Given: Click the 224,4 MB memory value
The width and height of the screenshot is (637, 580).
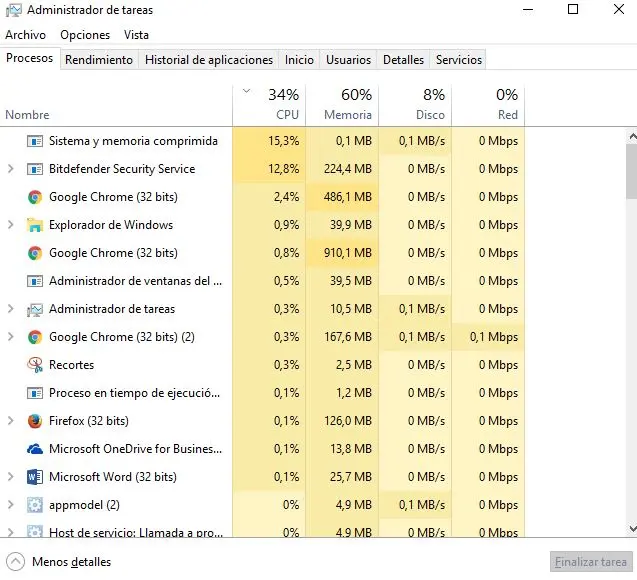Looking at the screenshot, I should click(x=348, y=169).
